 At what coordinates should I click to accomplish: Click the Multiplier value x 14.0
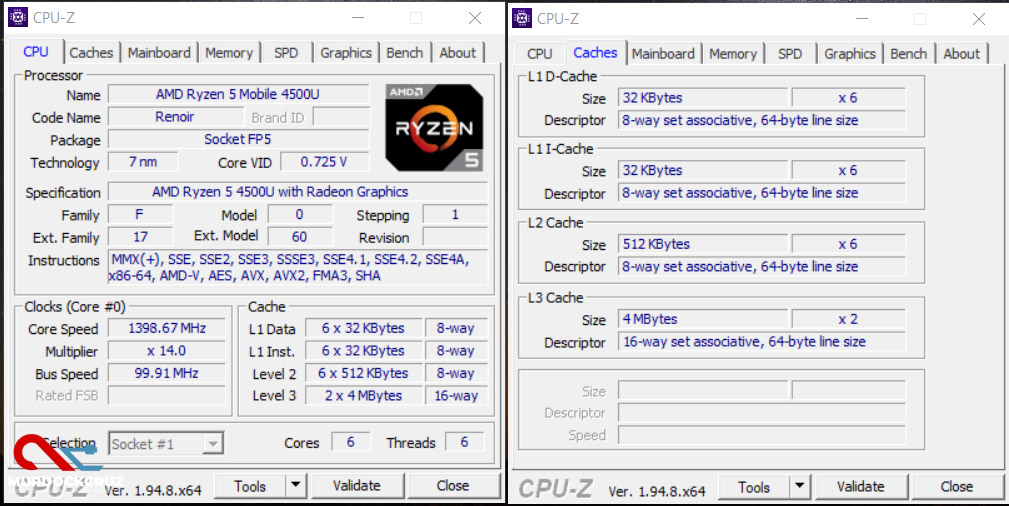167,351
